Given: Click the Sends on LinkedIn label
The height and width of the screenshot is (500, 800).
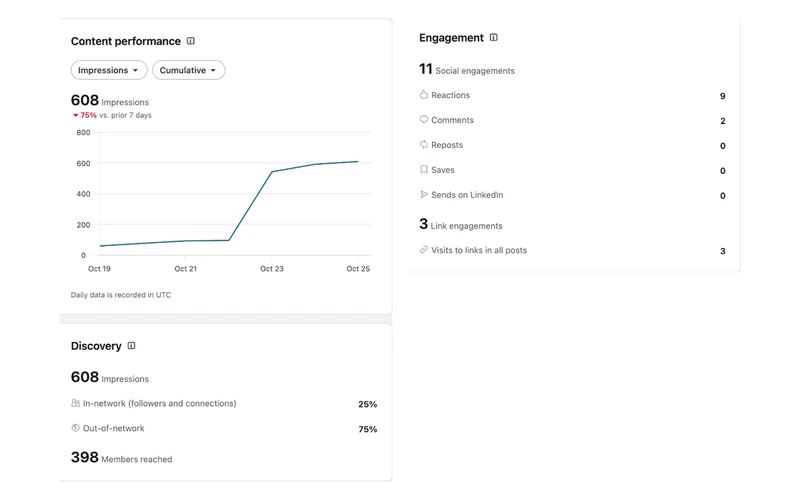Looking at the screenshot, I should [x=467, y=195].
